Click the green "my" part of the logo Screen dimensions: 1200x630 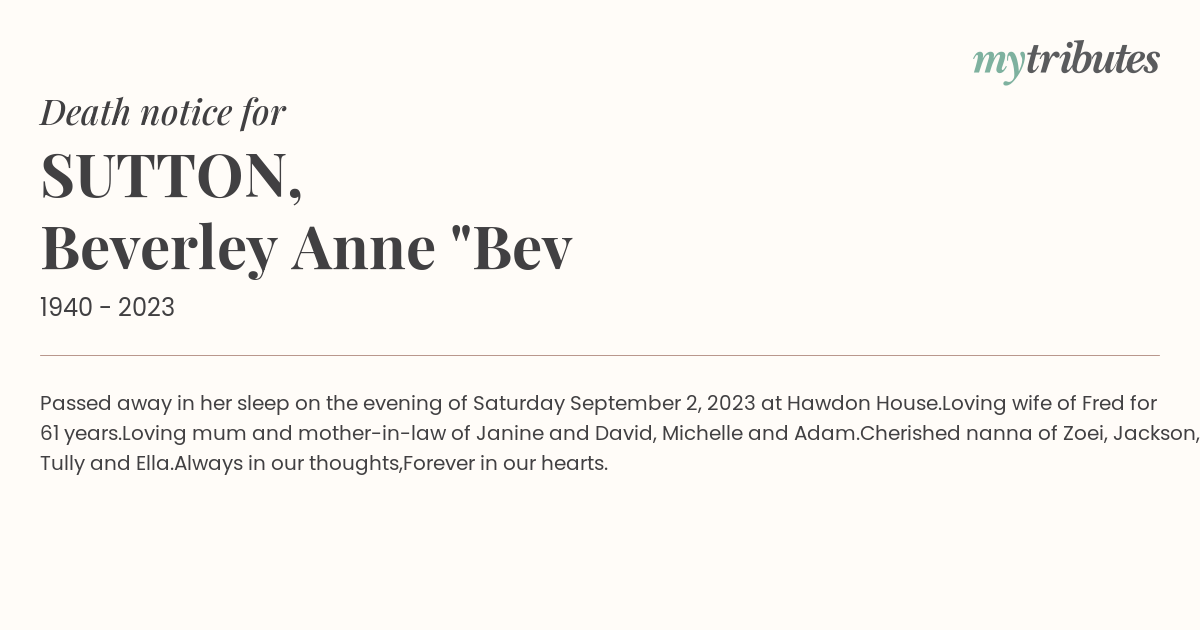tap(999, 64)
